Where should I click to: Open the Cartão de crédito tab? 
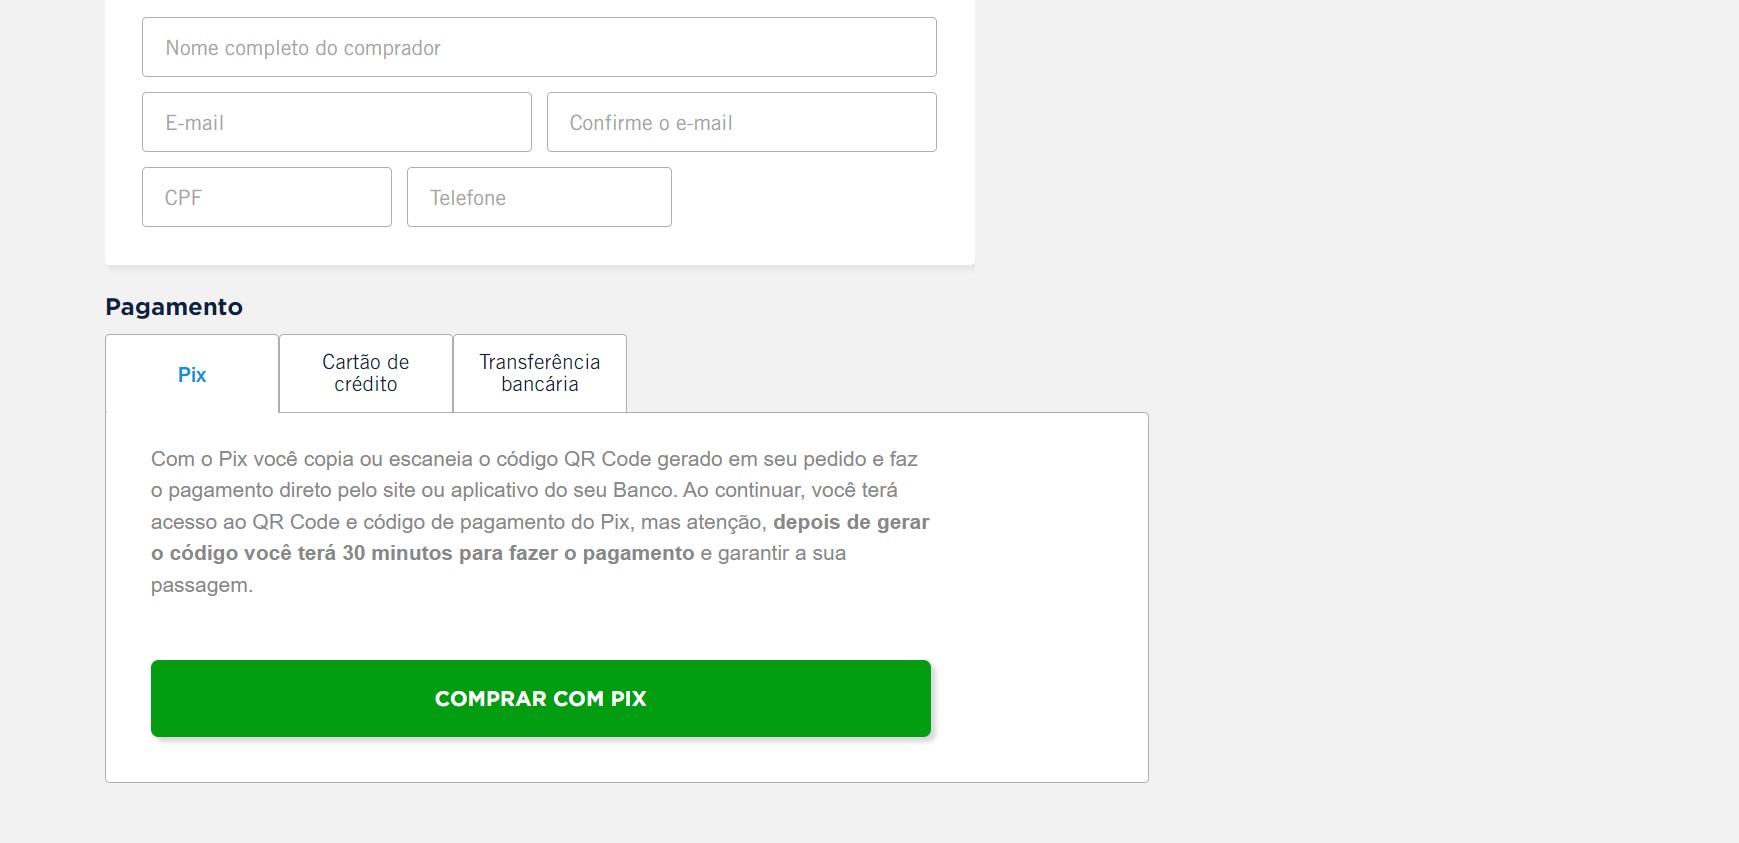click(x=366, y=373)
